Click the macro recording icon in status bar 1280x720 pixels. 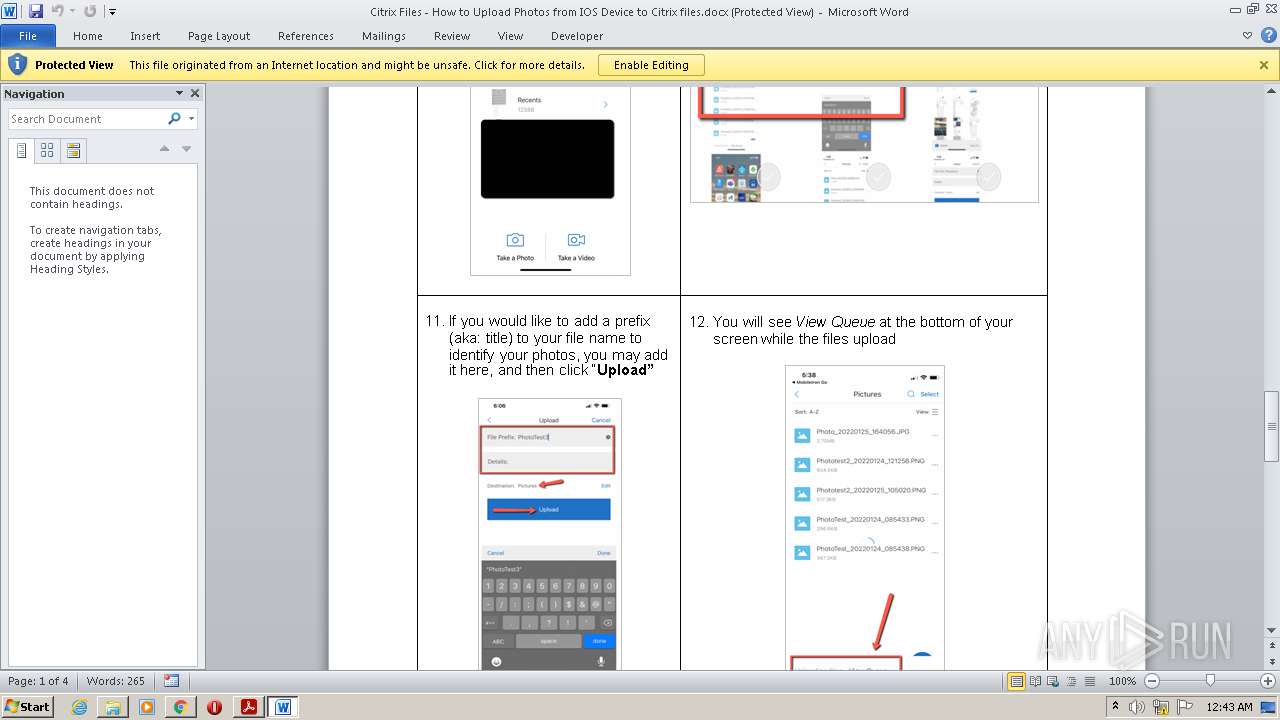point(171,681)
